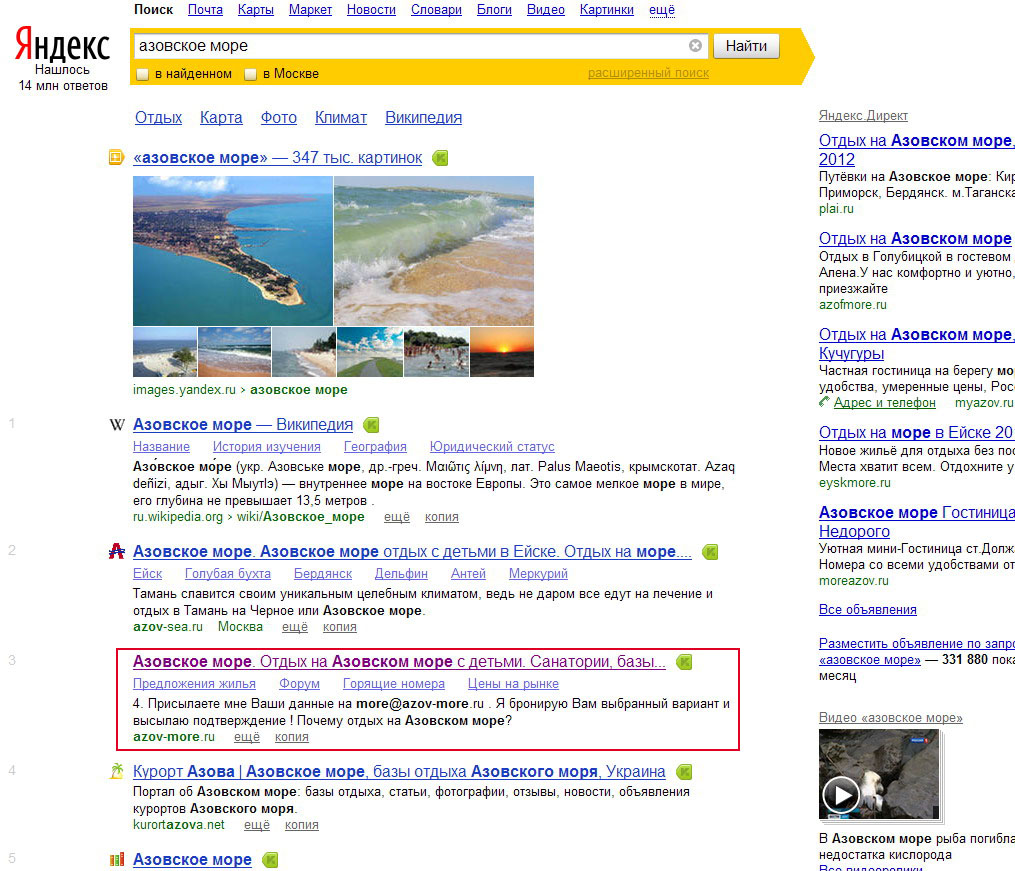Viewport: 1015px width, 871px height.
Task: Click the Фото refinement link
Action: point(278,118)
